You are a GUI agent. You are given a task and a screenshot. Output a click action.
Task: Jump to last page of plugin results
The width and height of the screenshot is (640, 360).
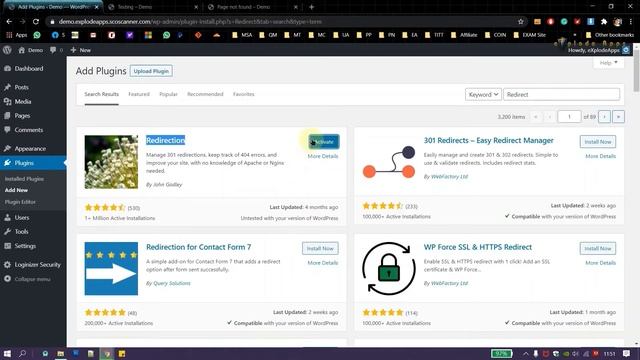pos(618,117)
